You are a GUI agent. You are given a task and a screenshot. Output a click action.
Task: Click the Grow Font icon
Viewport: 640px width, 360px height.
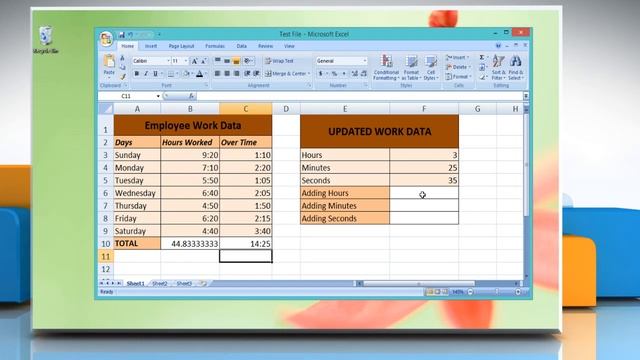click(195, 61)
